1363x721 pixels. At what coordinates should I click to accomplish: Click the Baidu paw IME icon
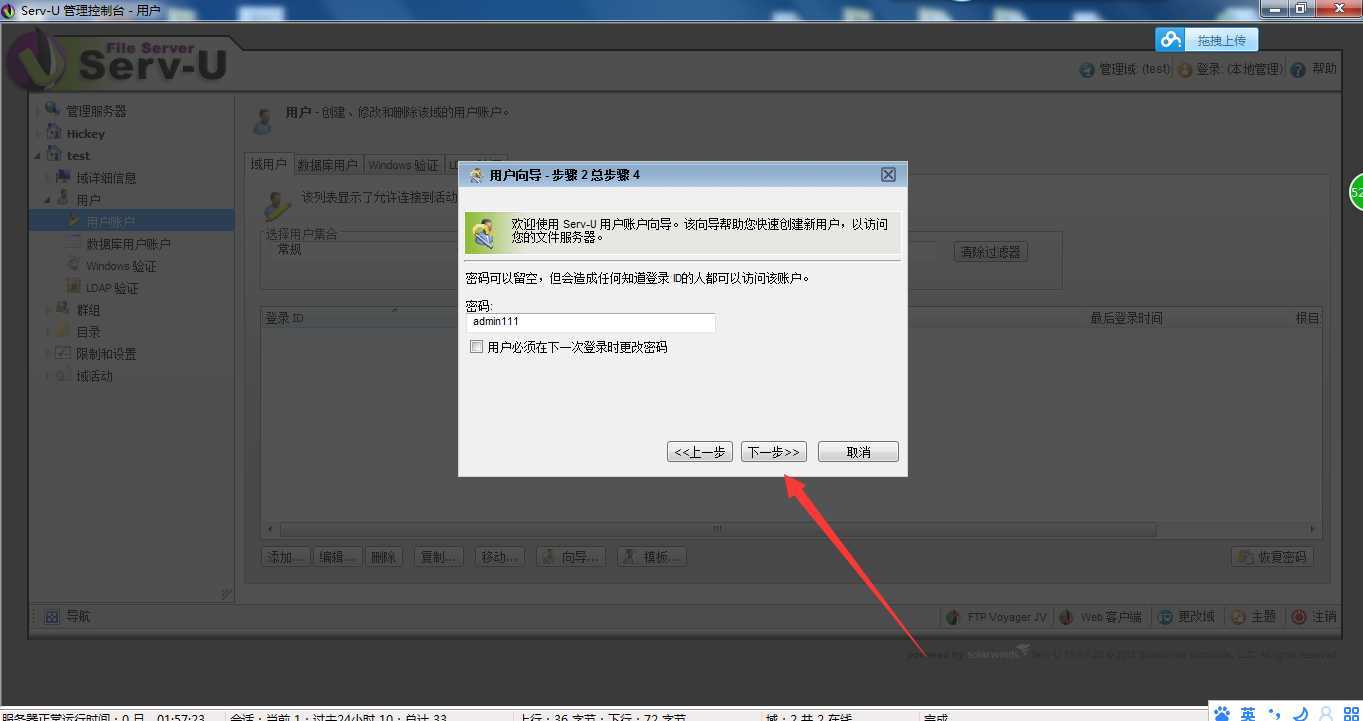pos(1222,713)
